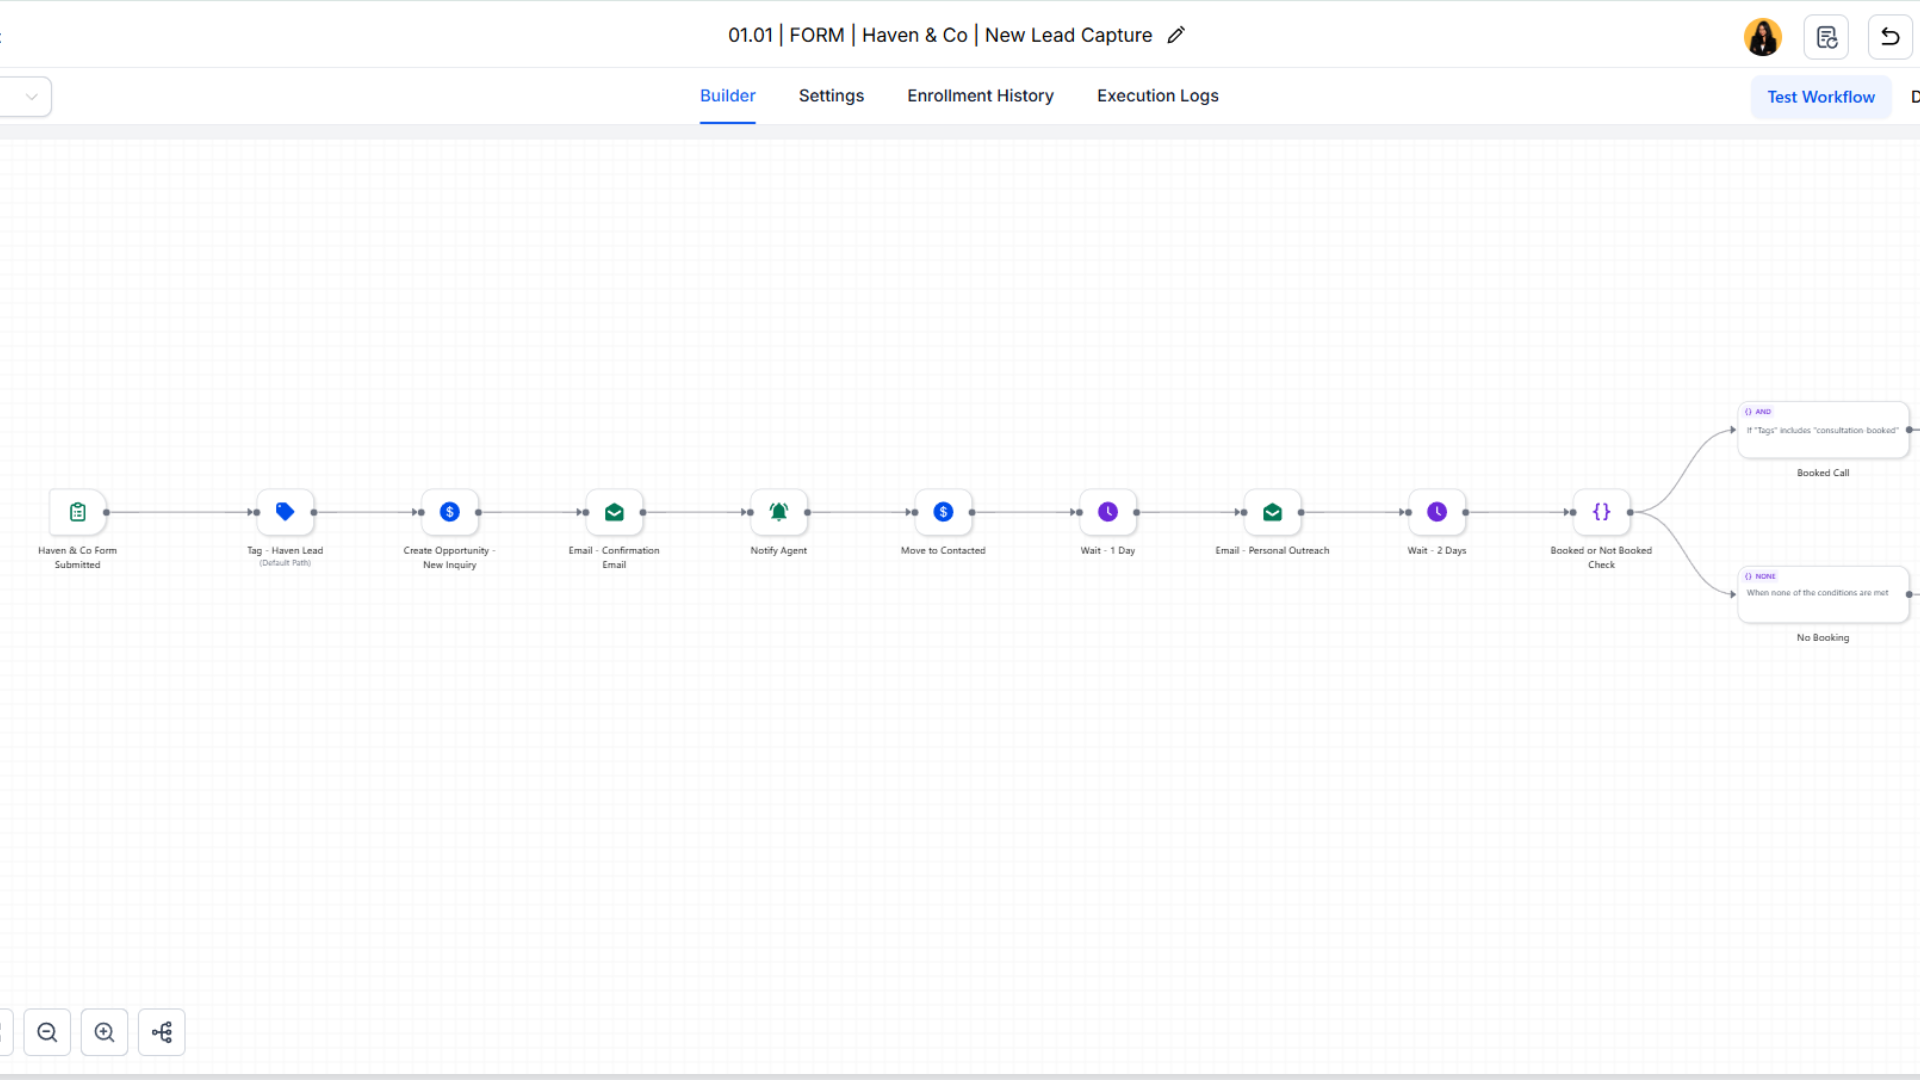Click the 'No Booking' branch label

point(1823,638)
